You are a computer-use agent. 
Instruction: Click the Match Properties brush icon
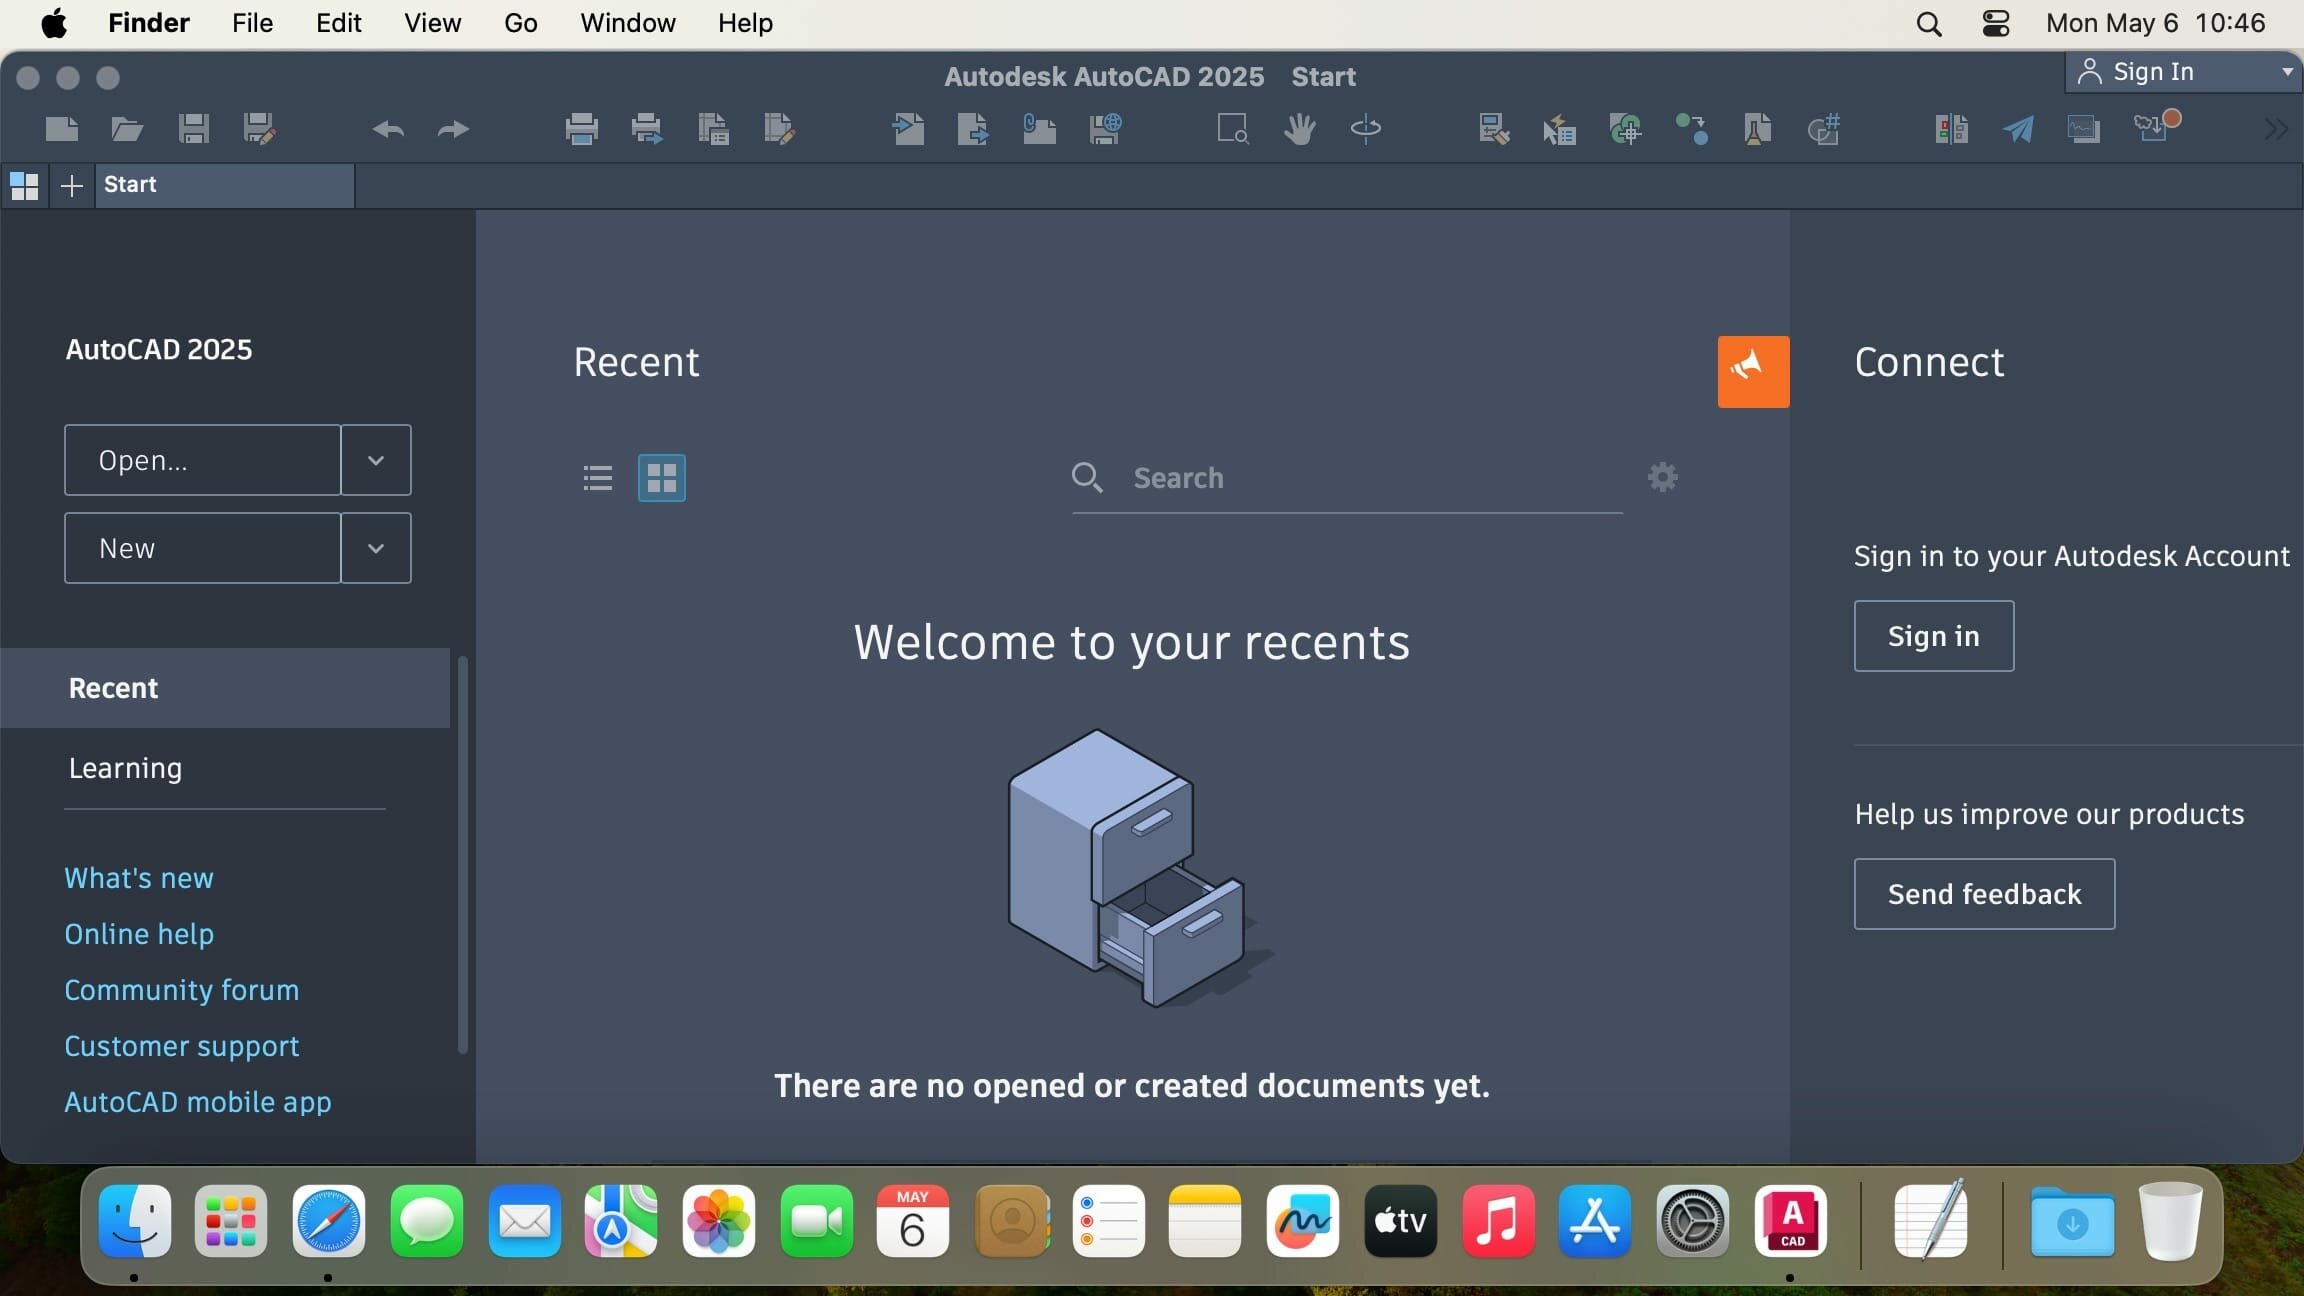coord(1493,129)
